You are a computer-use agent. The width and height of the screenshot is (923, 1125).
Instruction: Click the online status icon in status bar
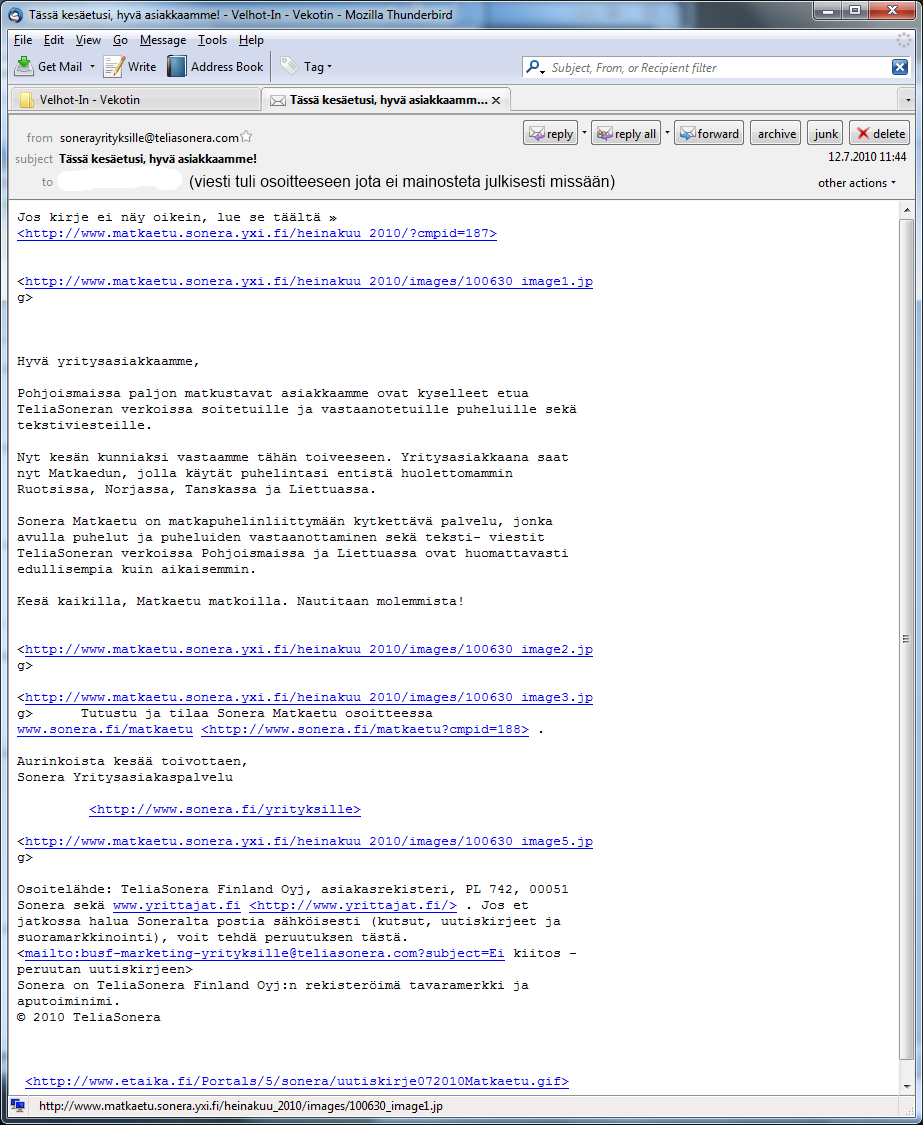pyautogui.click(x=17, y=1105)
